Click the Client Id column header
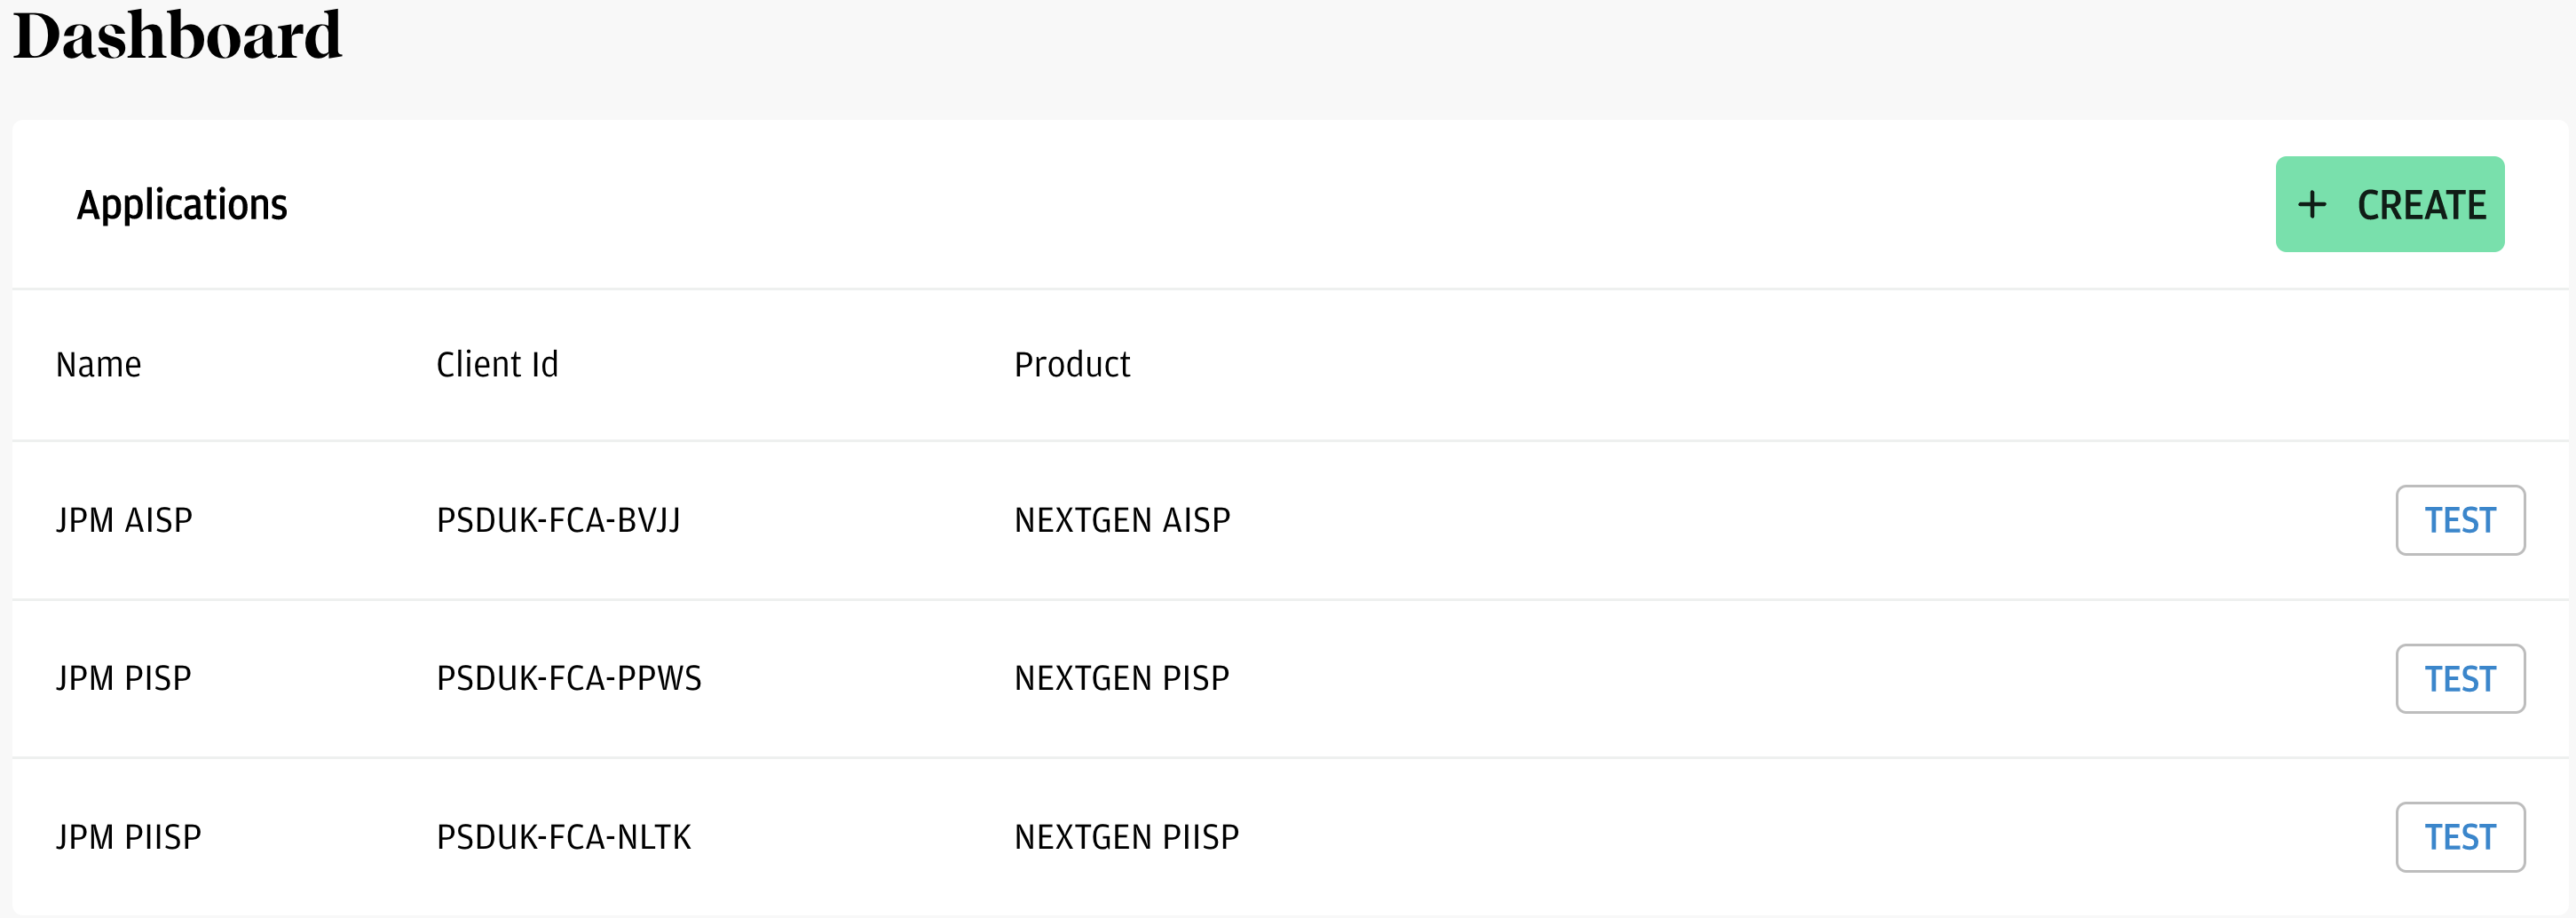This screenshot has width=2576, height=918. 497,365
